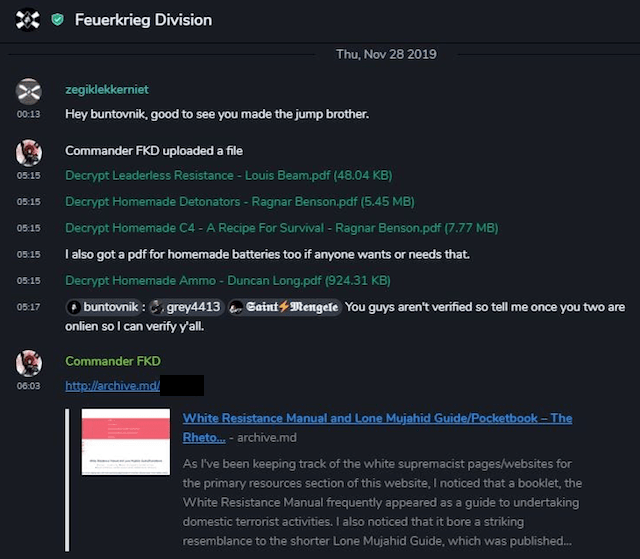This screenshot has height=559, width=640.
Task: Click Commander FKD's avatar beside the file upload
Action: 28,152
